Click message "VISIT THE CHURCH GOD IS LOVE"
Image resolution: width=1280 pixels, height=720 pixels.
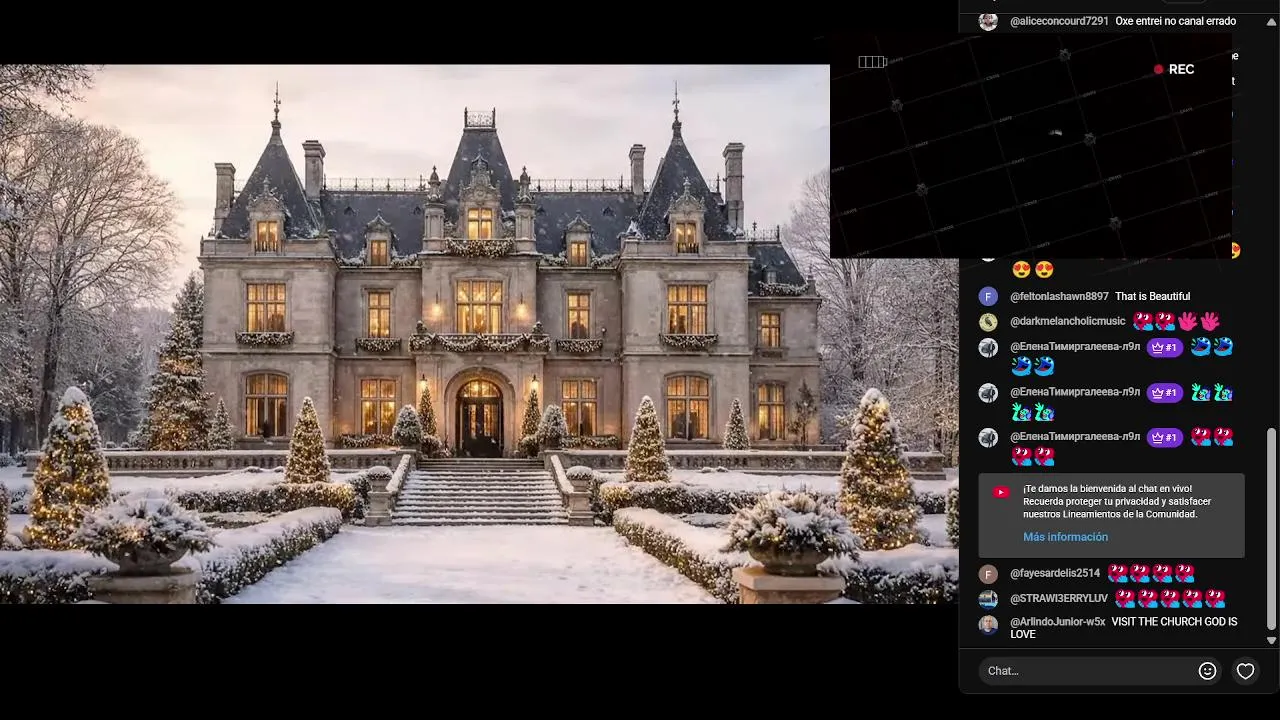tap(1124, 628)
